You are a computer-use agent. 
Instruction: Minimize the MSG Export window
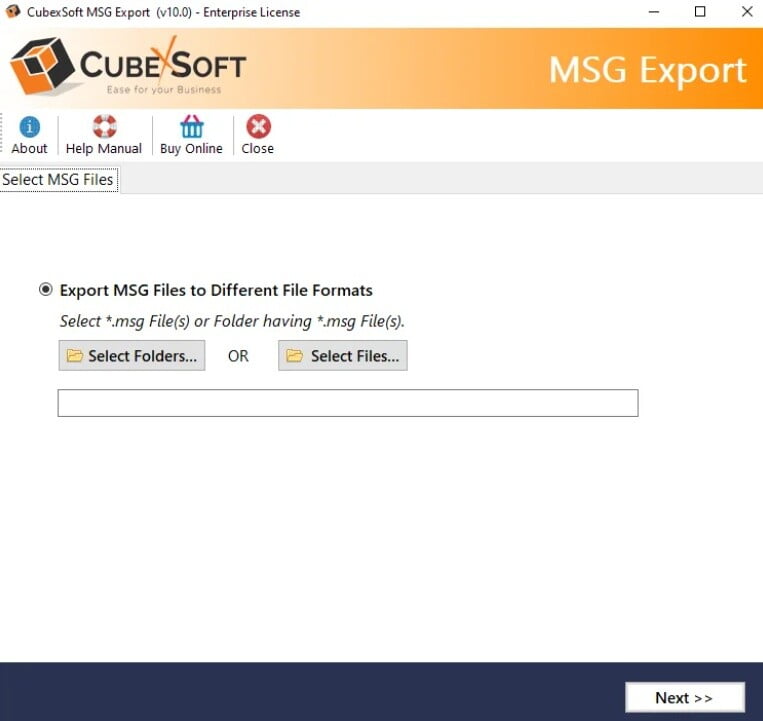click(x=654, y=12)
